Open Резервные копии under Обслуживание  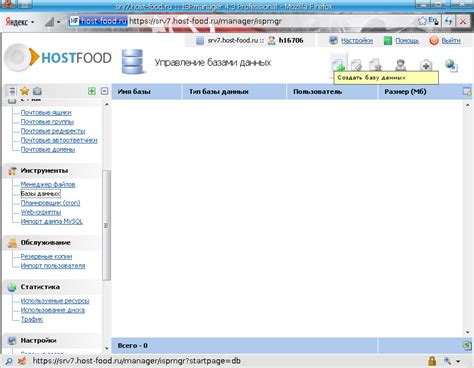pos(46,256)
